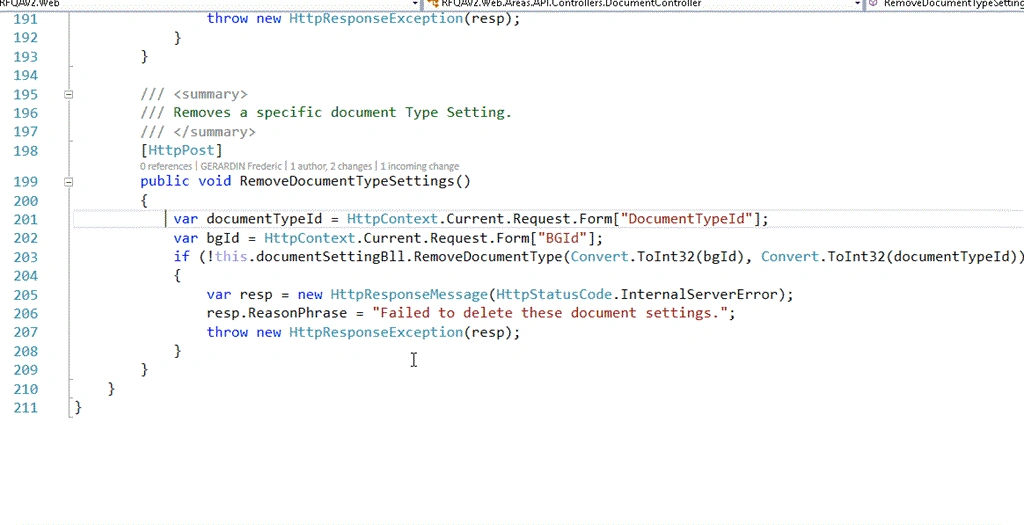The height and width of the screenshot is (525, 1024).
Task: Collapse the summary comment block at line 195
Action: coord(68,95)
